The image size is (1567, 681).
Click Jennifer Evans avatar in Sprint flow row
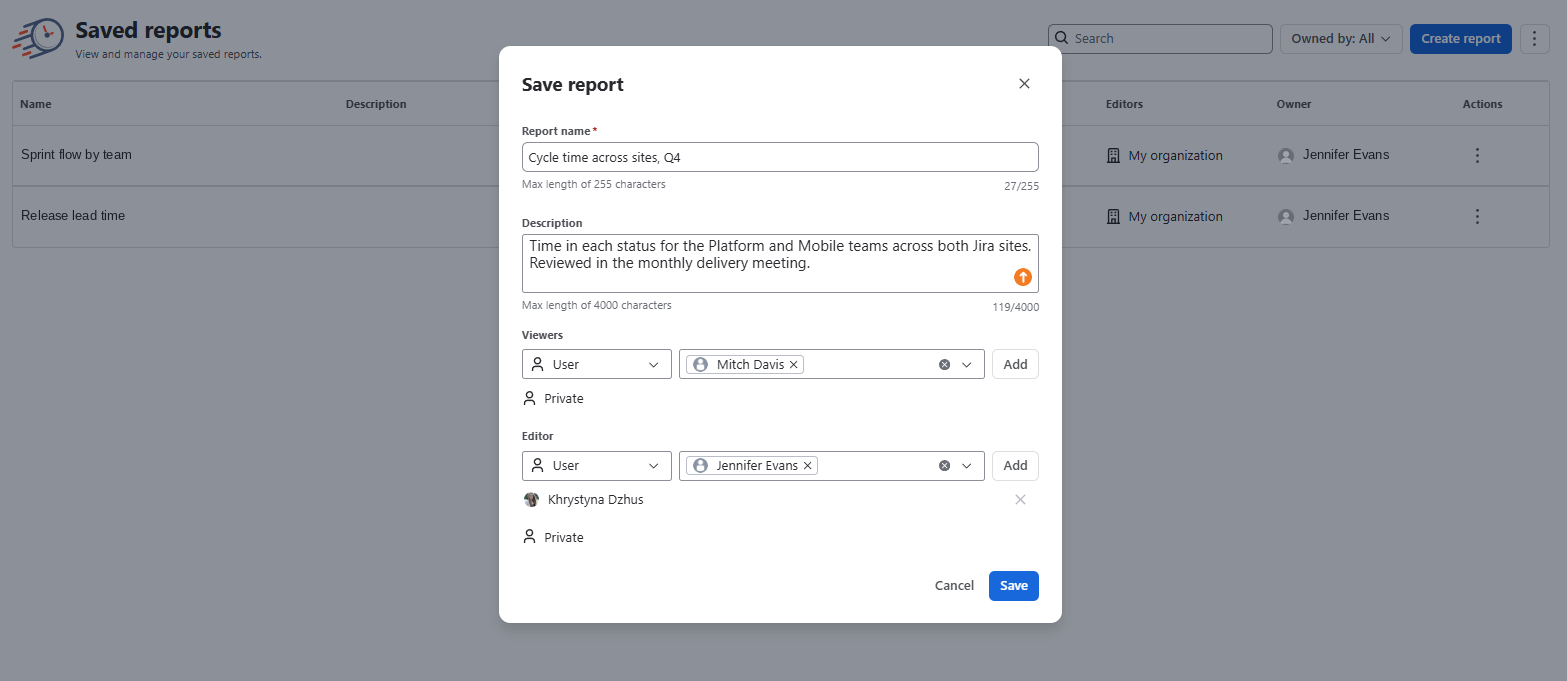pyautogui.click(x=1286, y=156)
